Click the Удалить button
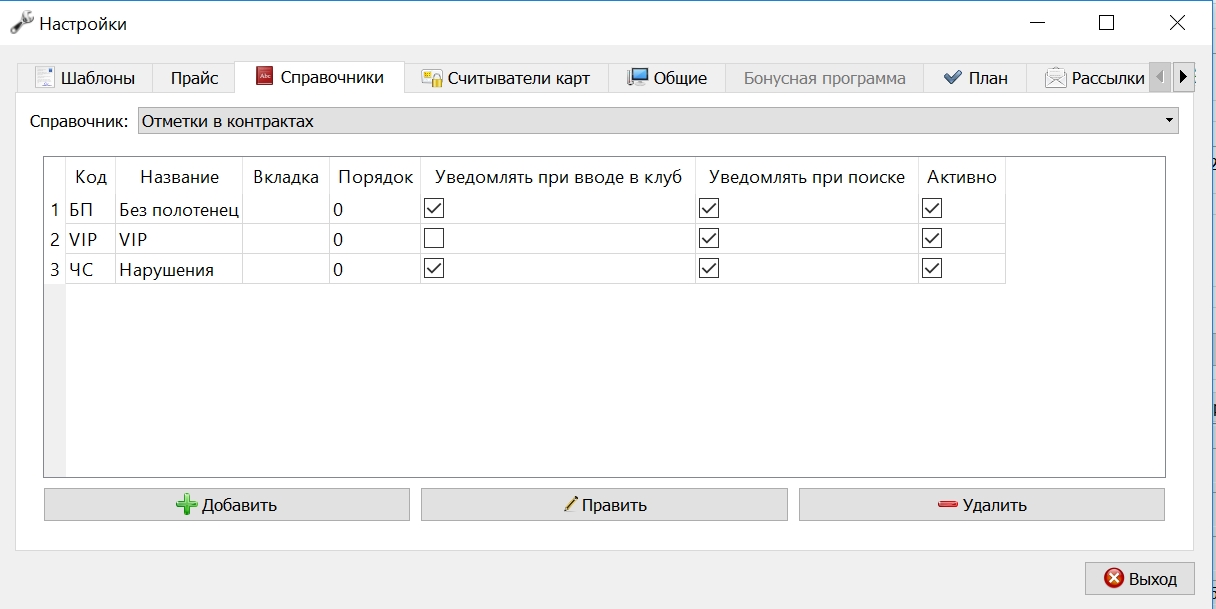 (x=982, y=505)
